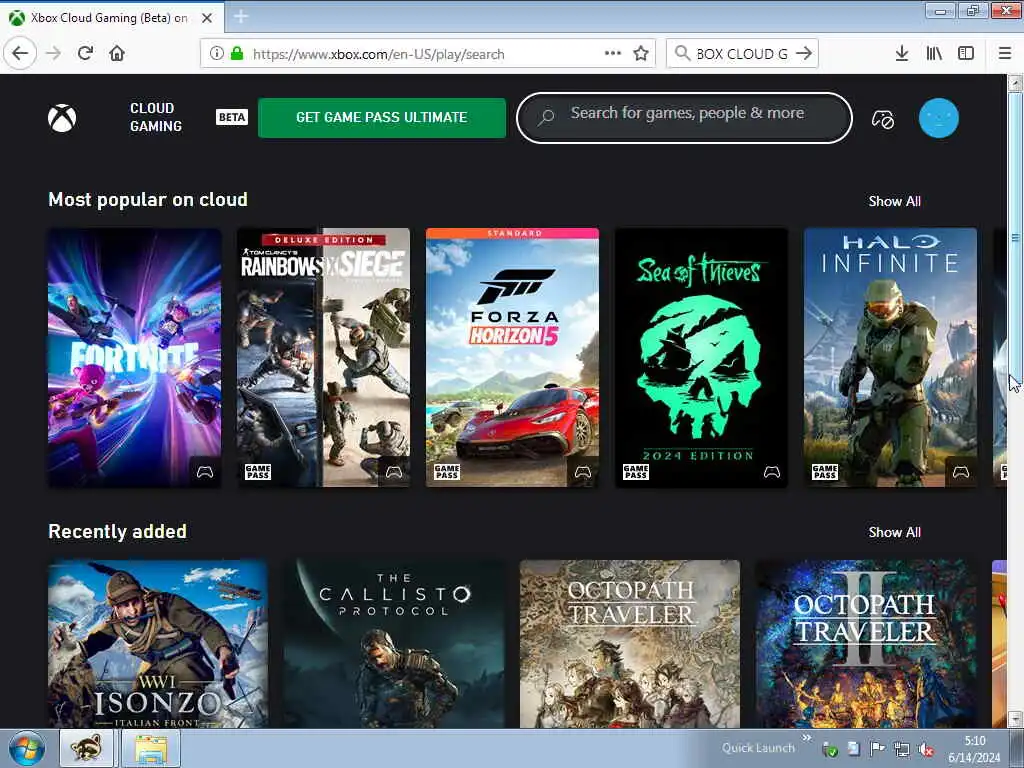Click the Recently added heading
Image resolution: width=1024 pixels, height=768 pixels.
coord(118,531)
